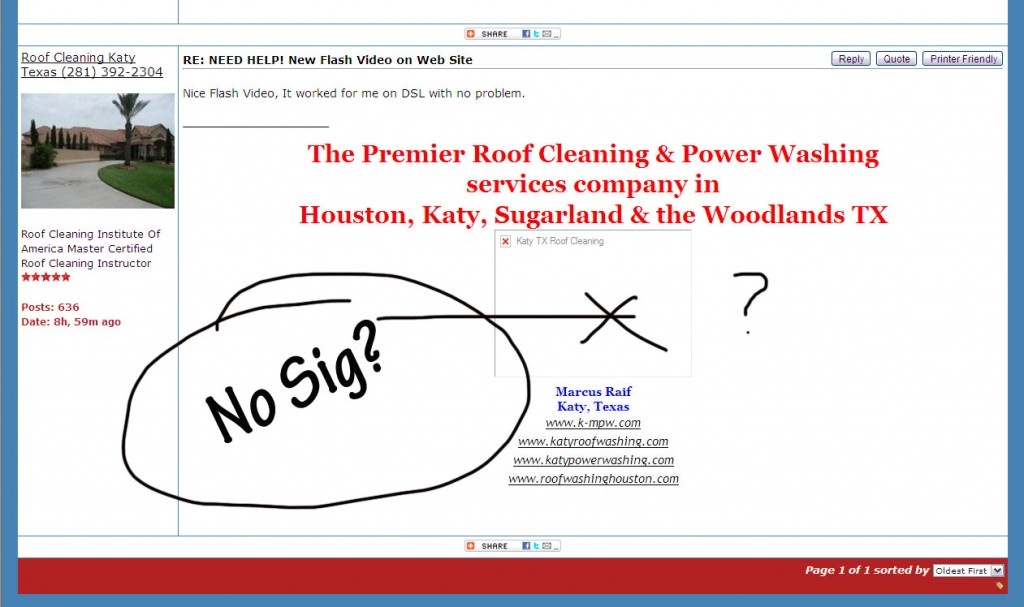This screenshot has width=1024, height=607.
Task: Open the Oldest First sort dropdown
Action: pyautogui.click(x=968, y=570)
